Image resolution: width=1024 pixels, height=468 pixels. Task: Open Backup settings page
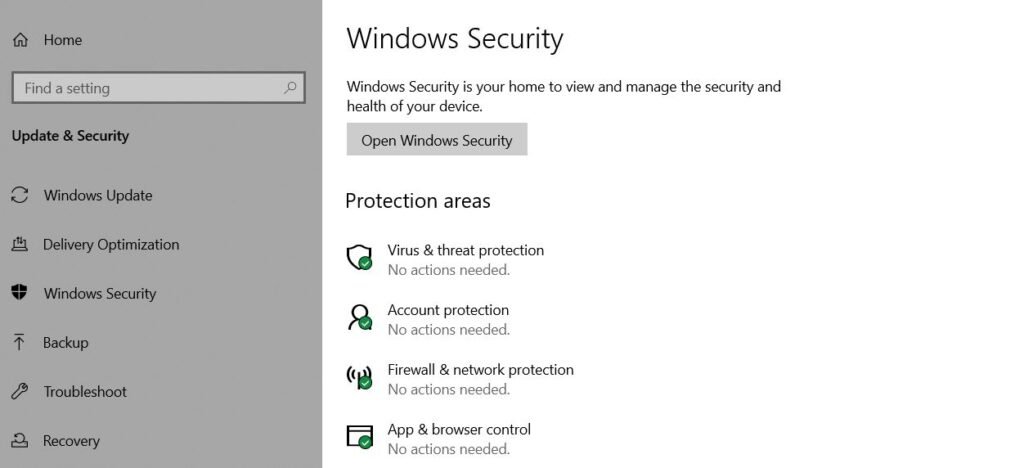65,343
